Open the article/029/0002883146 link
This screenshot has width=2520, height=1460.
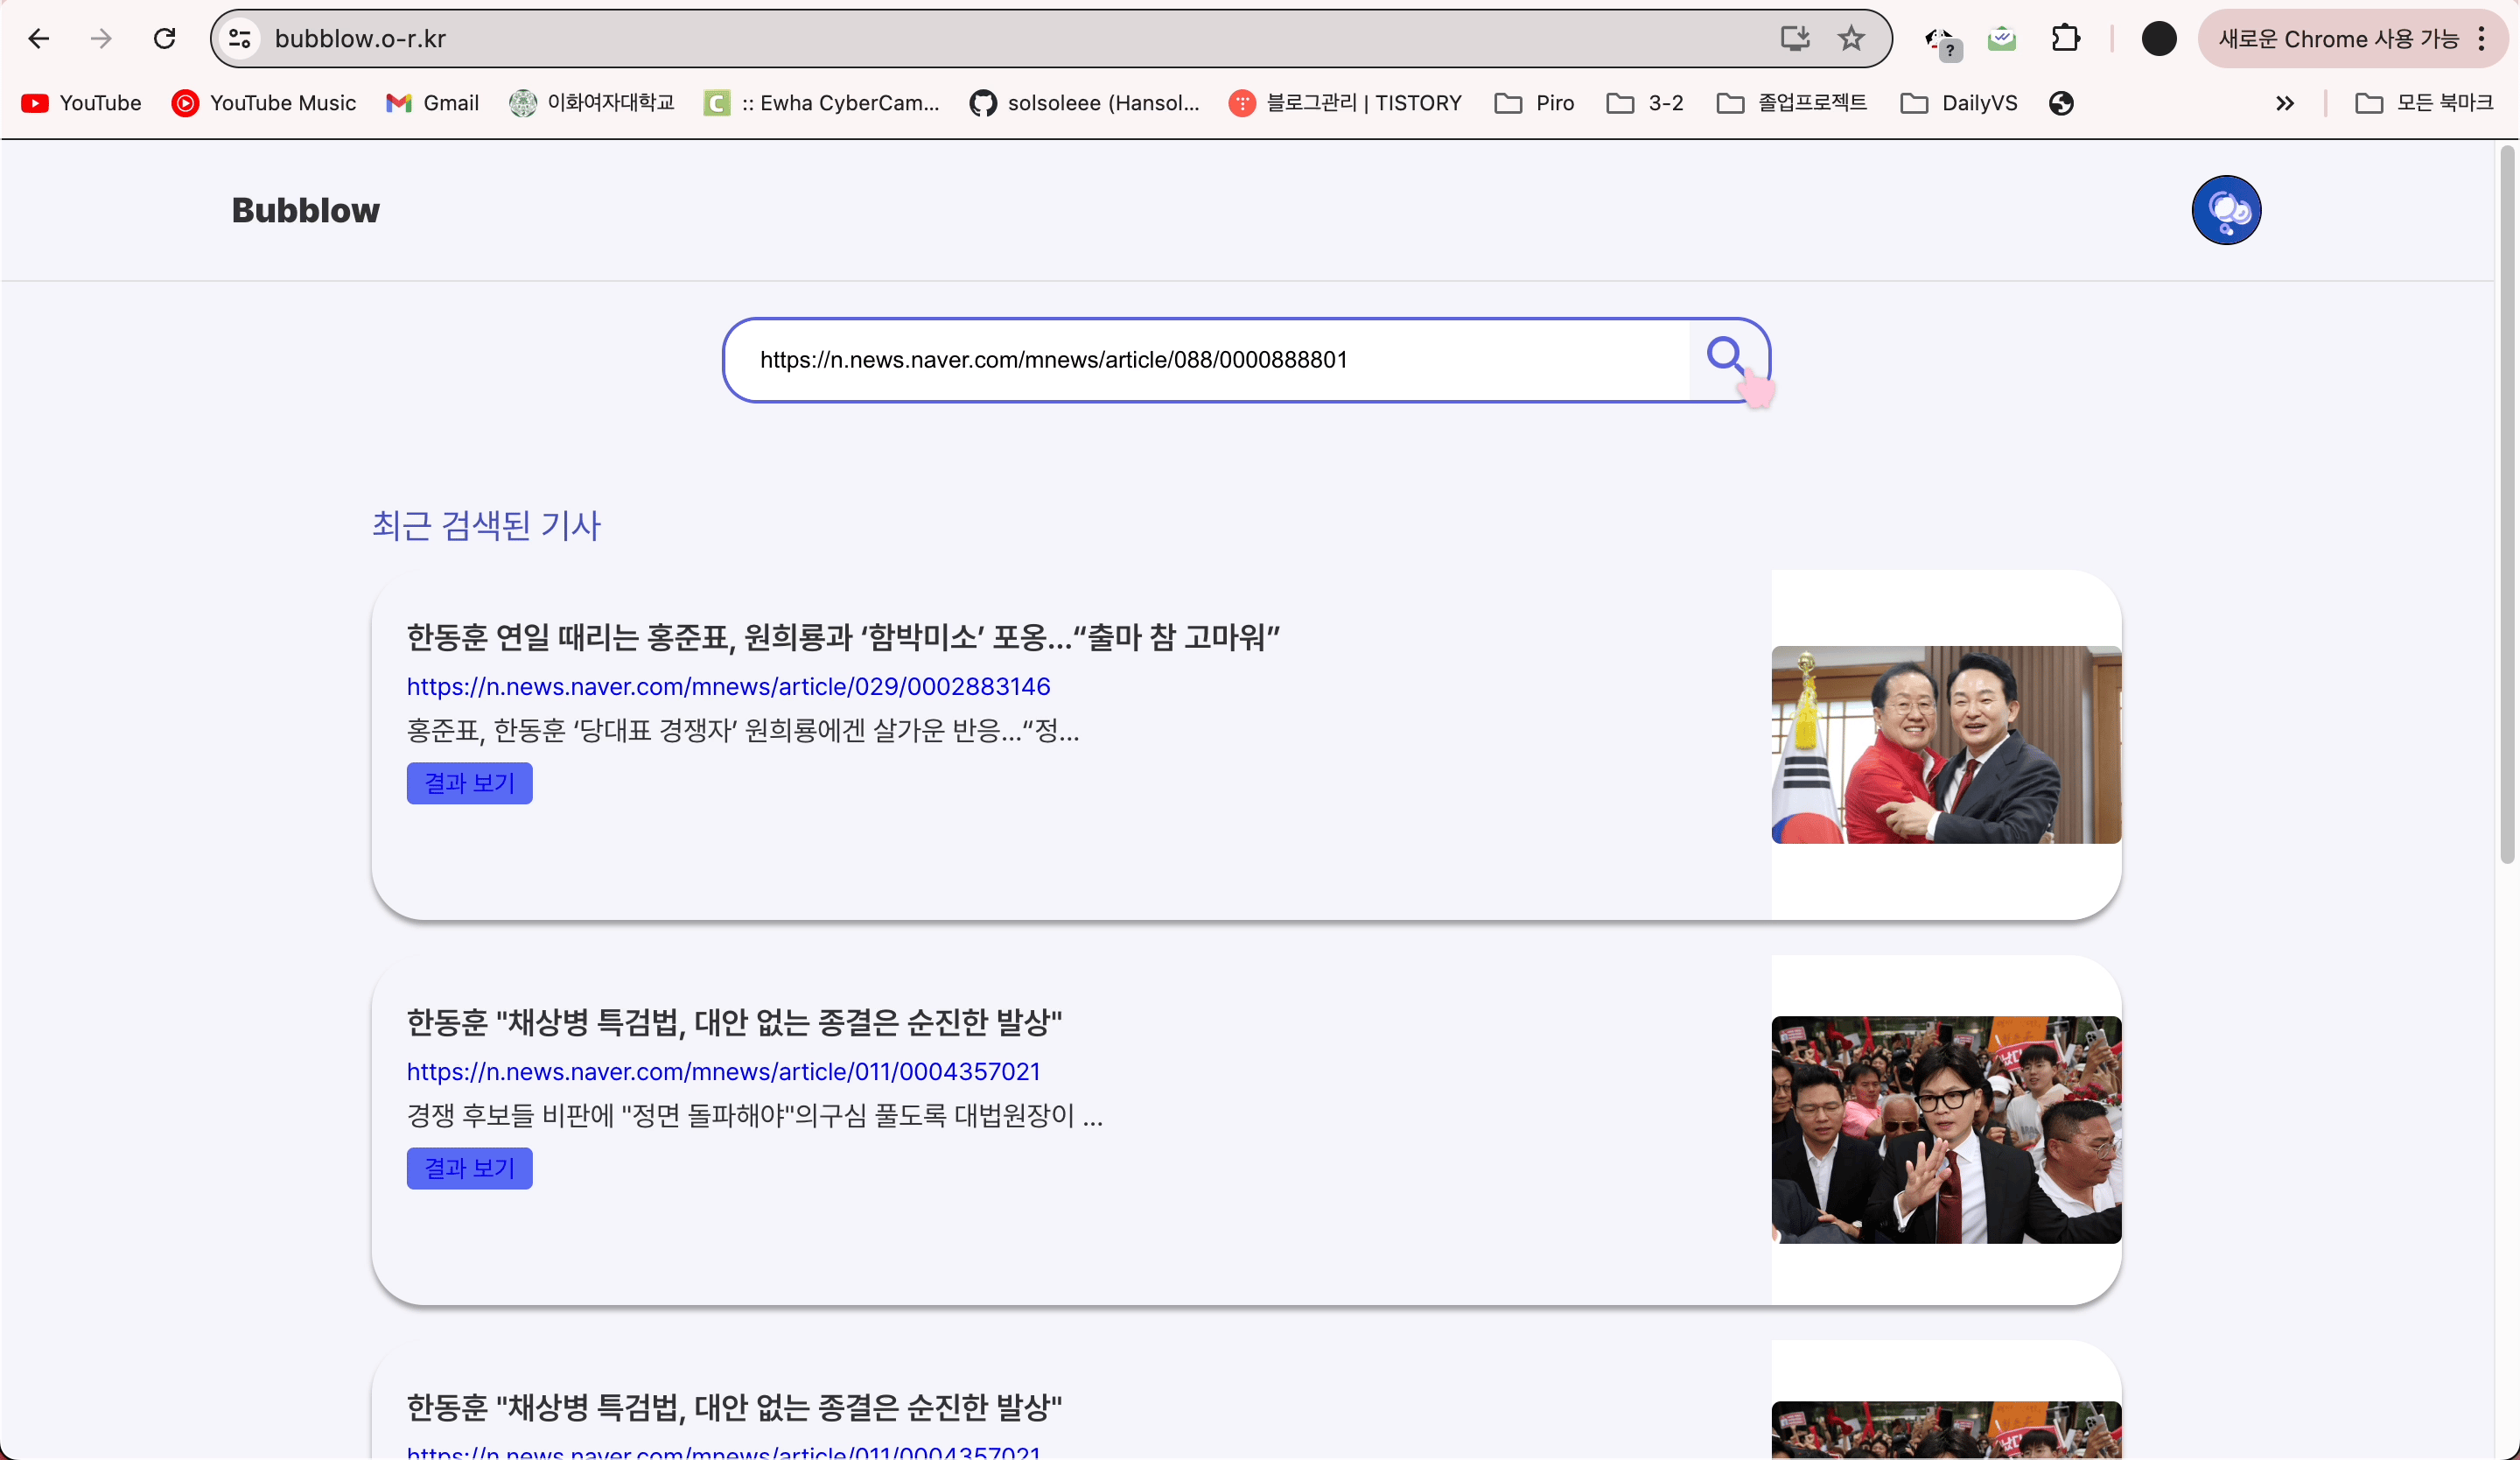[x=728, y=687]
